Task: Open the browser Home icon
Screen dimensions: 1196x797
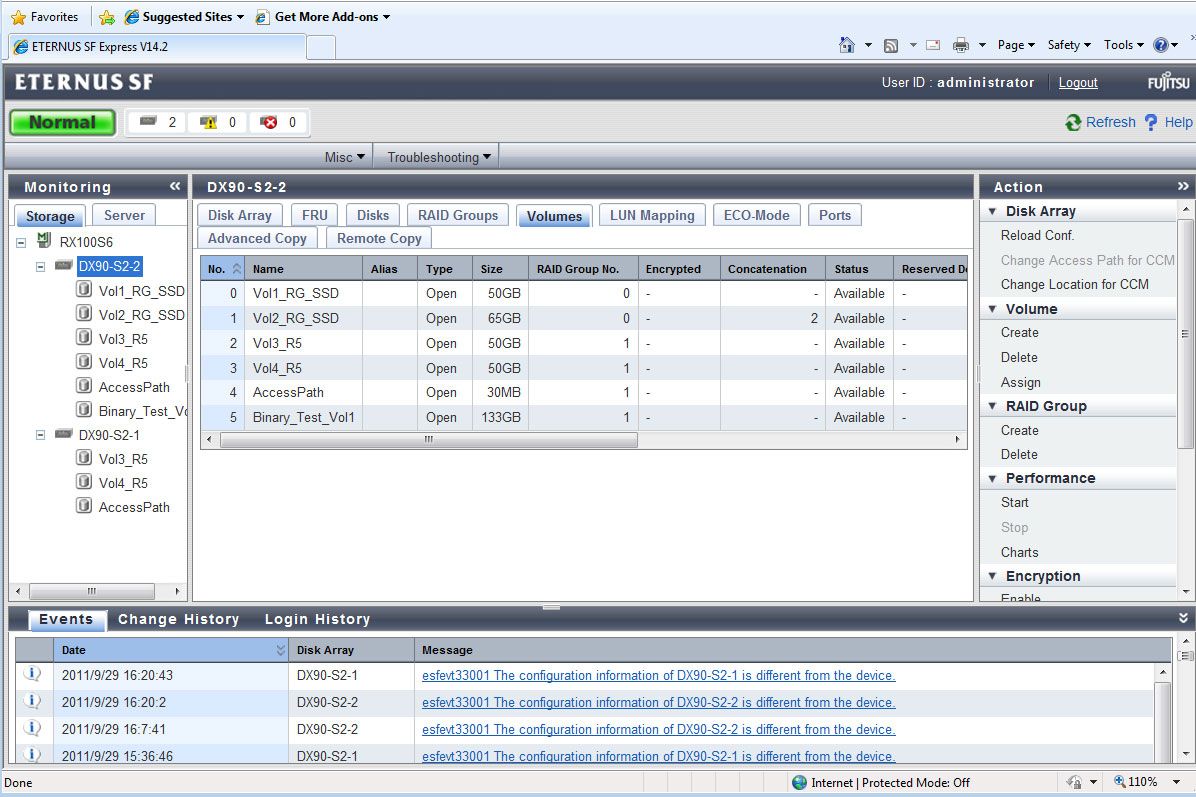Action: (x=847, y=45)
